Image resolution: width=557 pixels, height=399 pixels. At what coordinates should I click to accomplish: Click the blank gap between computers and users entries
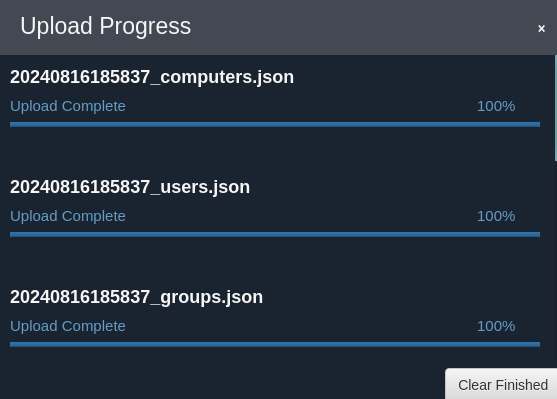[275, 151]
